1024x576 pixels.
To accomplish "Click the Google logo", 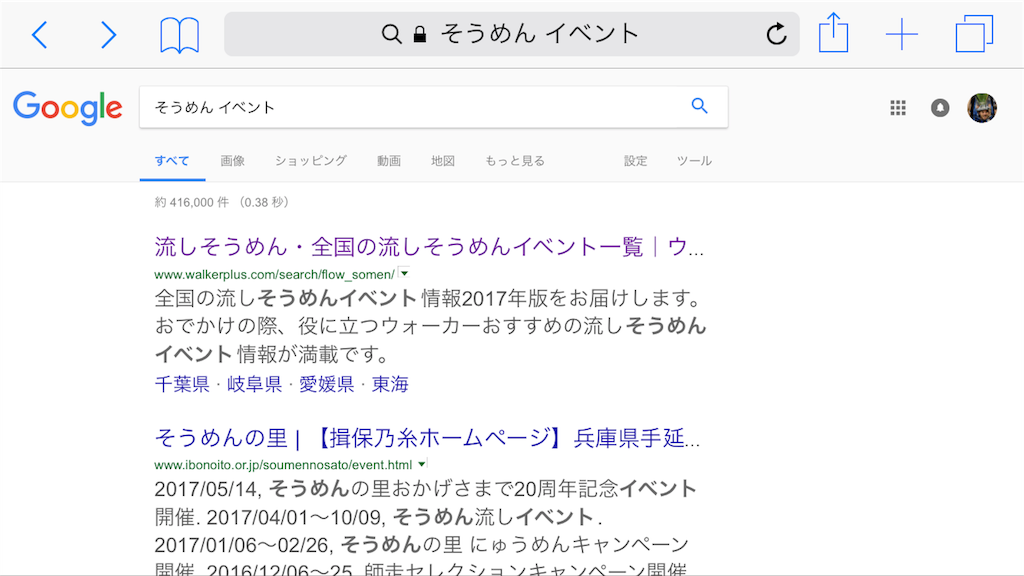I will pos(67,108).
